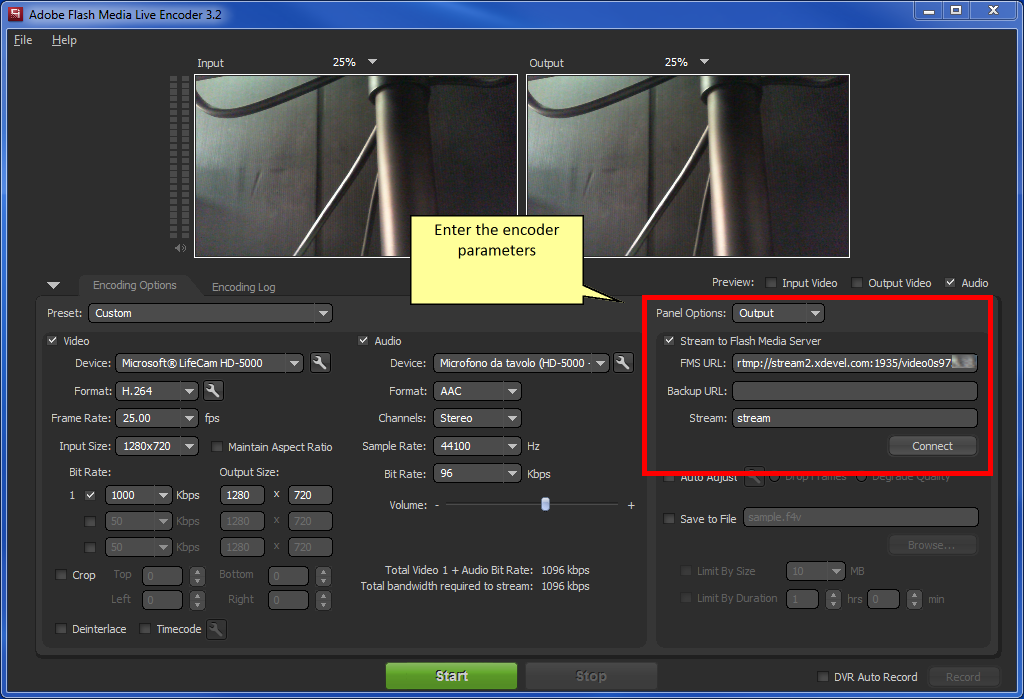Click the volume minus sign
Screen dimensions: 1024x699
point(437,505)
